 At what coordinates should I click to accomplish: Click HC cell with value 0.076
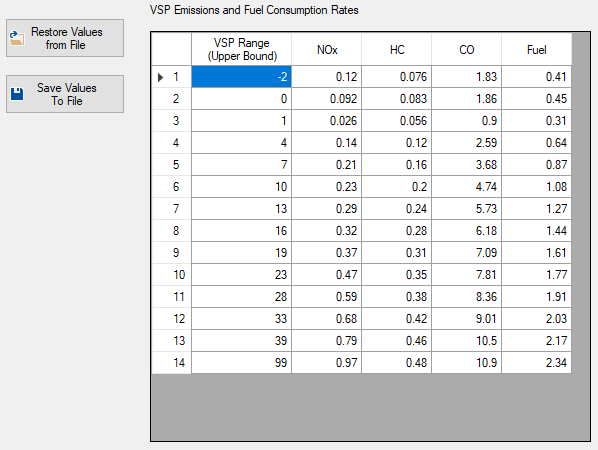tap(397, 77)
